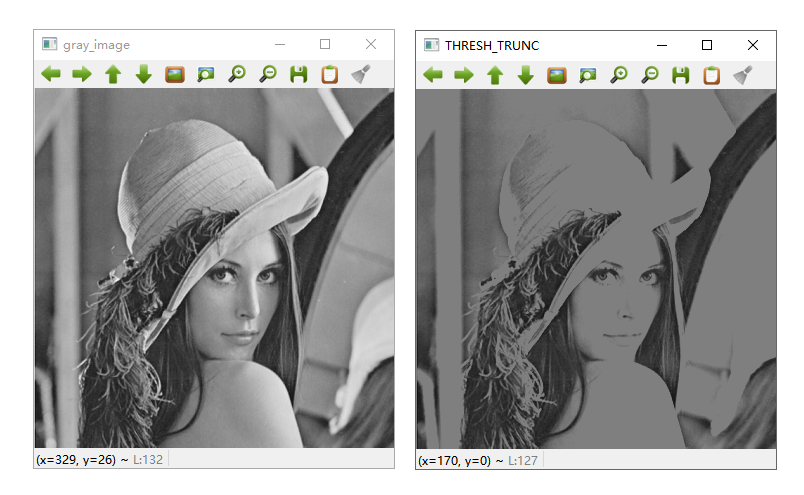Save current image in gray_image window
The height and width of the screenshot is (495, 804).
coord(299,74)
